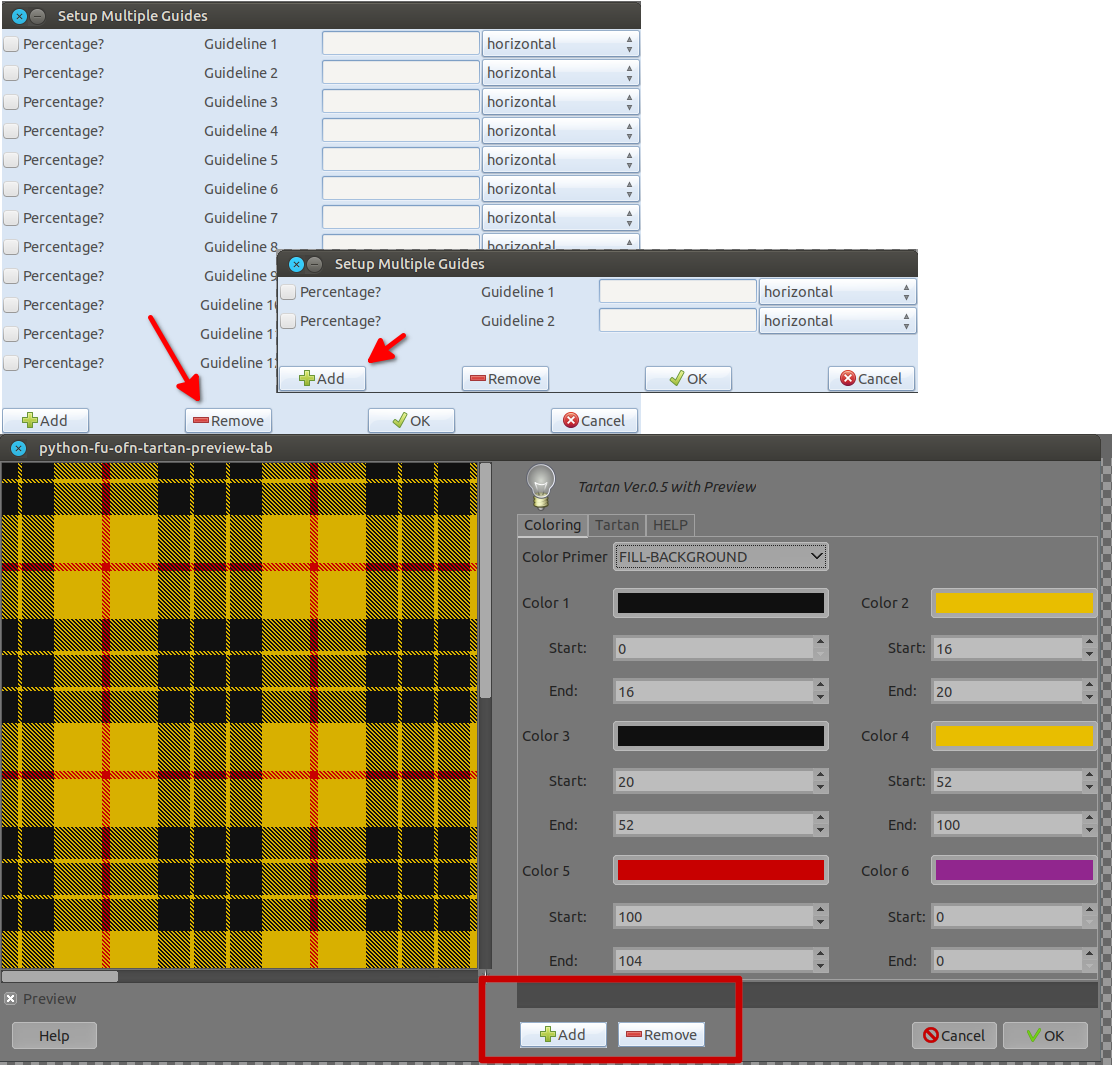Pick Color 4 yellow swatch
The height and width of the screenshot is (1065, 1112).
(1014, 736)
